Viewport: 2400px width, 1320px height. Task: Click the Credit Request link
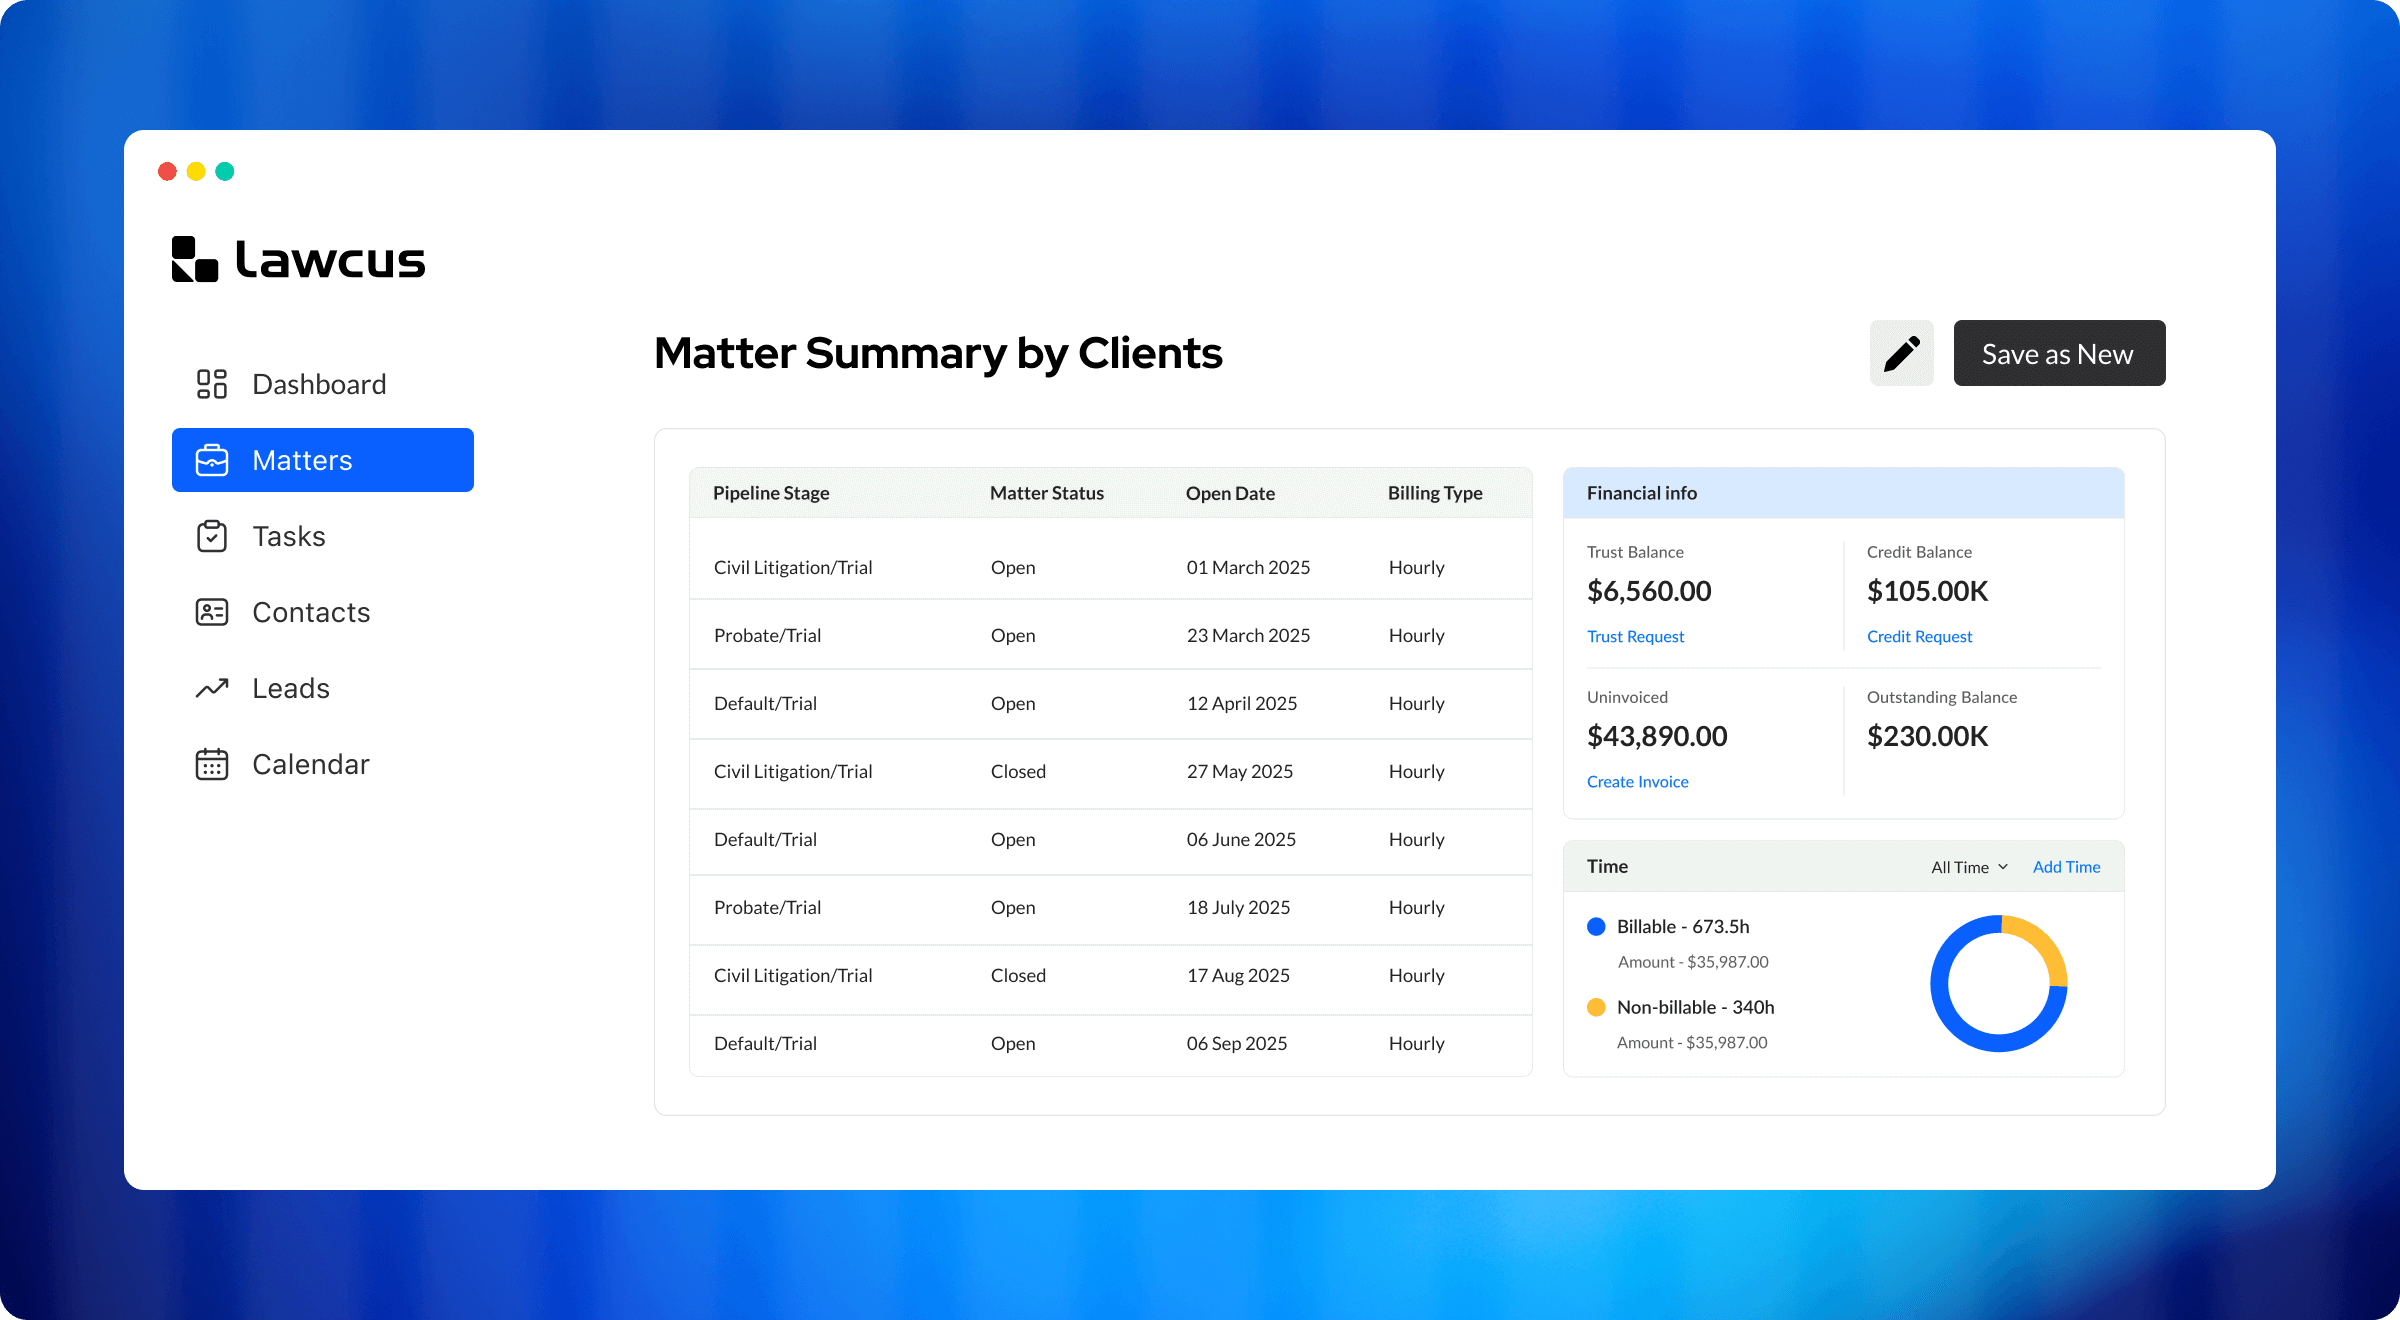click(1919, 637)
